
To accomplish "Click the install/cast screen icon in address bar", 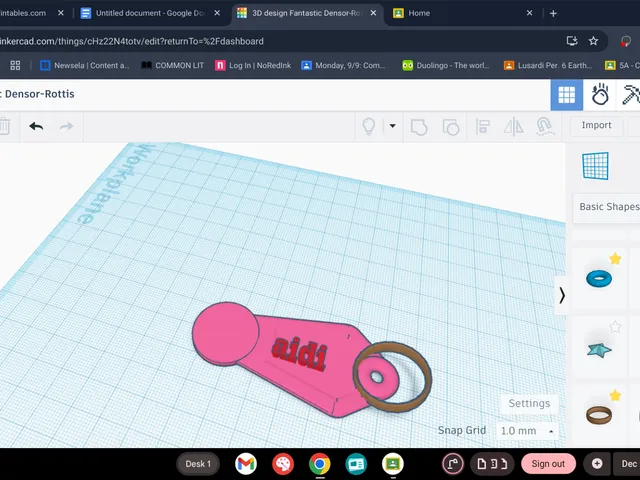I will coord(572,41).
